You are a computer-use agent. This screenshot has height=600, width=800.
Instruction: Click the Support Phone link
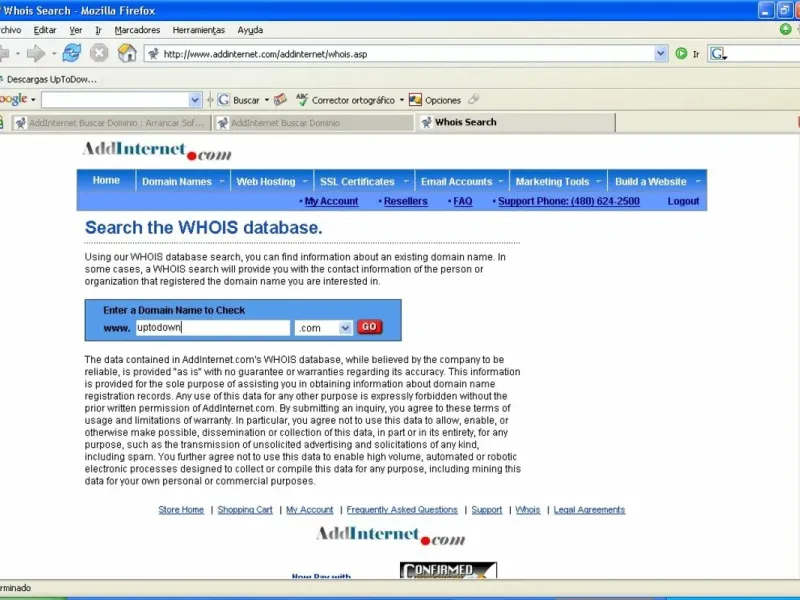569,201
